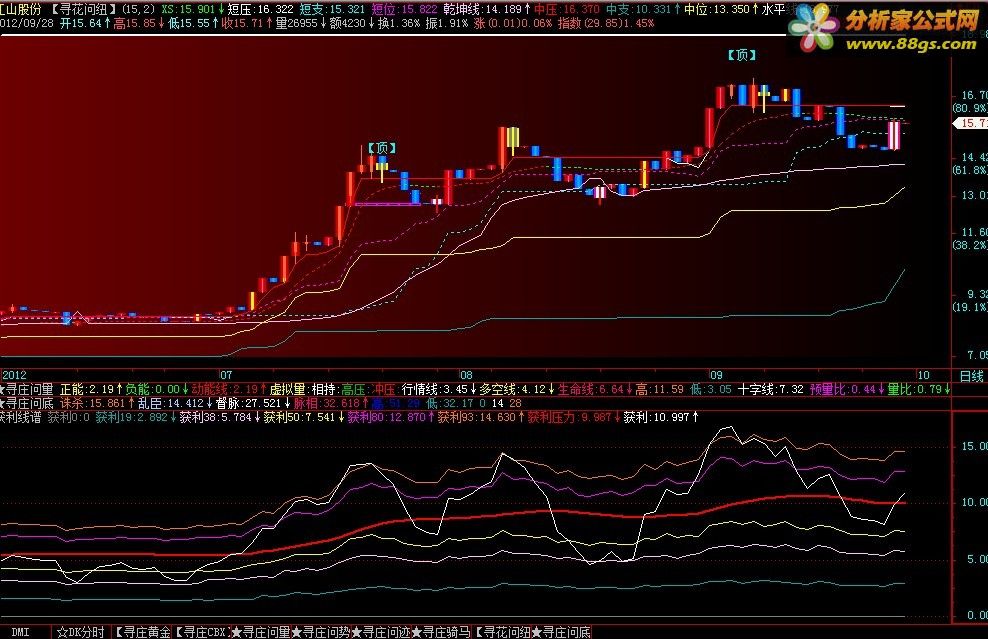Screen dimensions: 988x639
Task: Click the 获利线谱 indicator label
Action: click(x=20, y=417)
